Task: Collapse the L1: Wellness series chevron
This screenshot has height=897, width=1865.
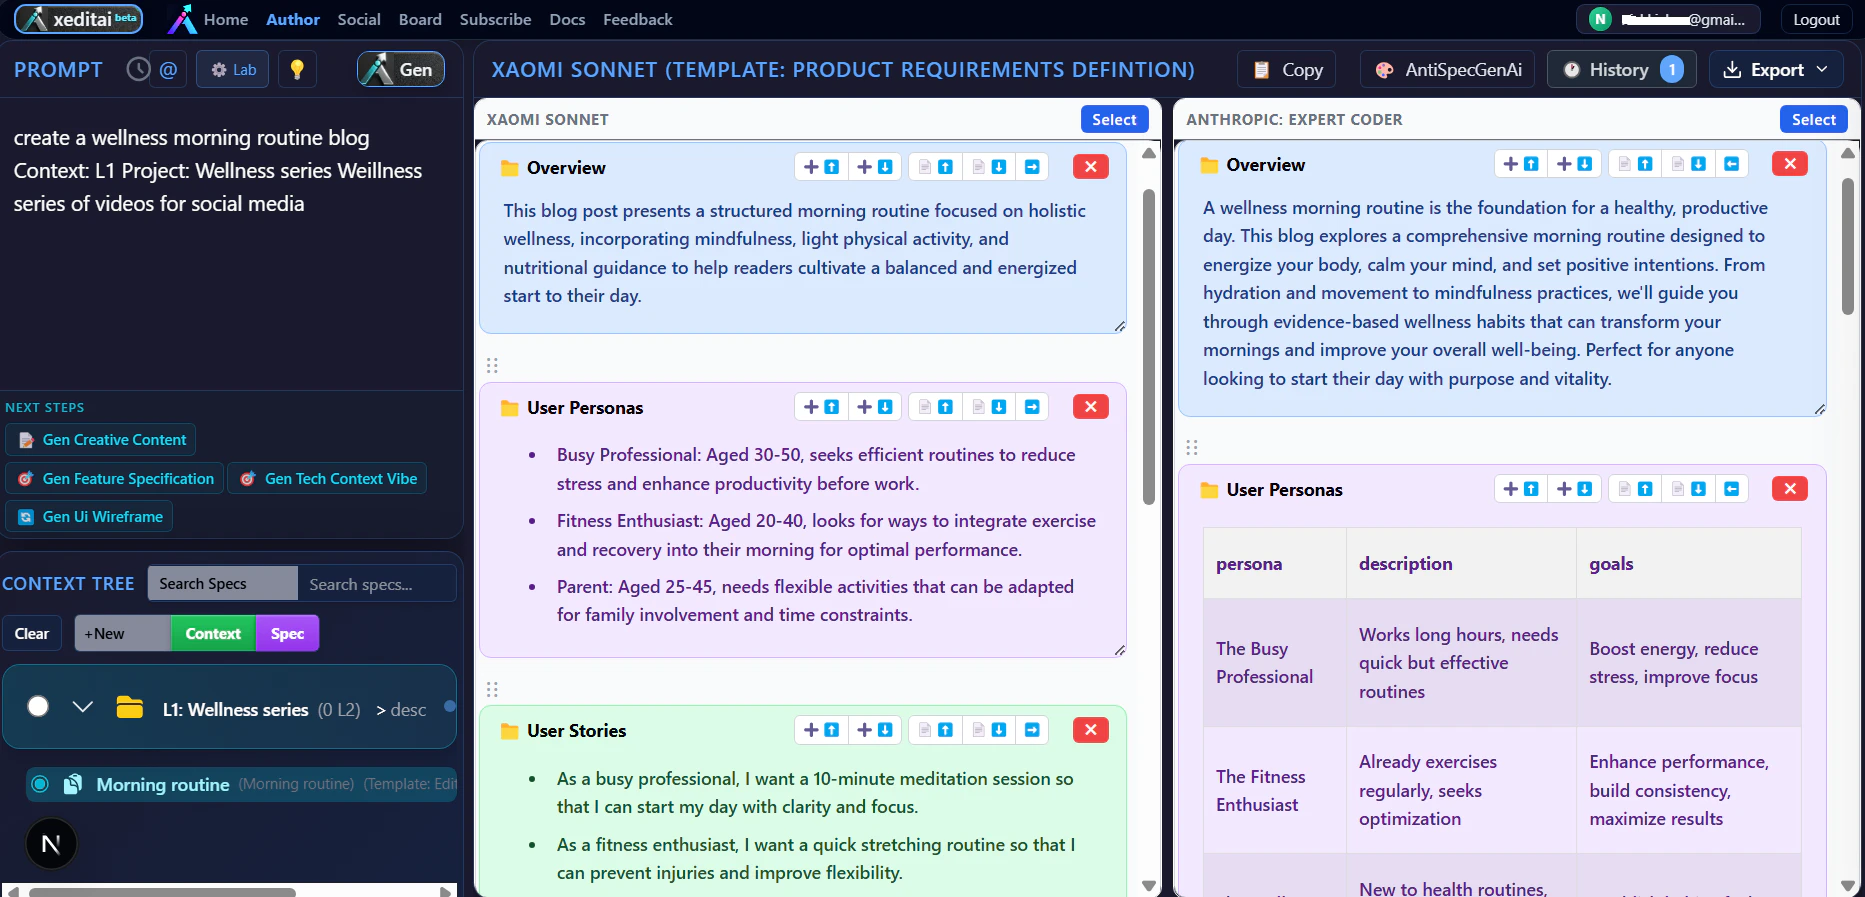Action: pos(83,707)
